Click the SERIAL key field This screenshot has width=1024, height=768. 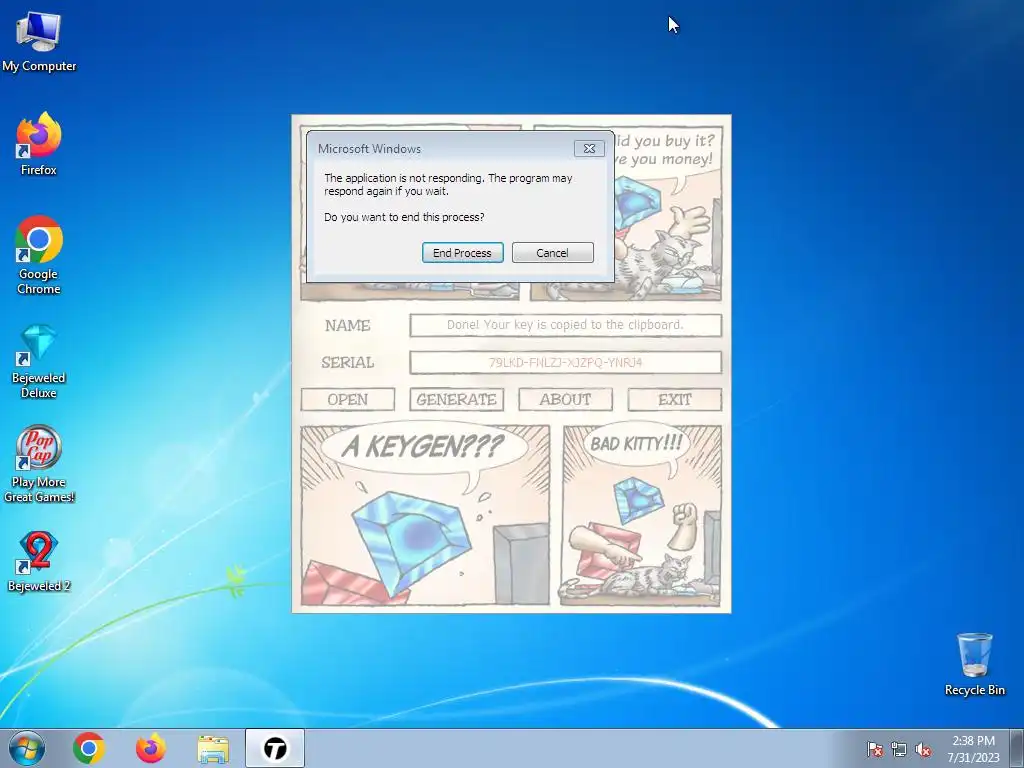pos(566,362)
